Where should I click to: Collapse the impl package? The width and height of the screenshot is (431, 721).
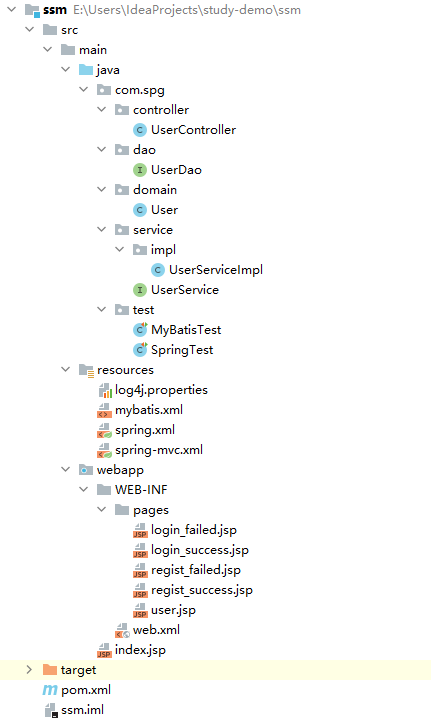(x=120, y=249)
